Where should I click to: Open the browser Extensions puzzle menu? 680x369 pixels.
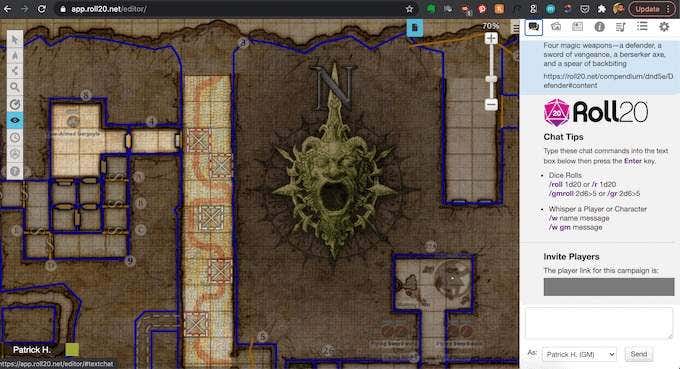602,9
